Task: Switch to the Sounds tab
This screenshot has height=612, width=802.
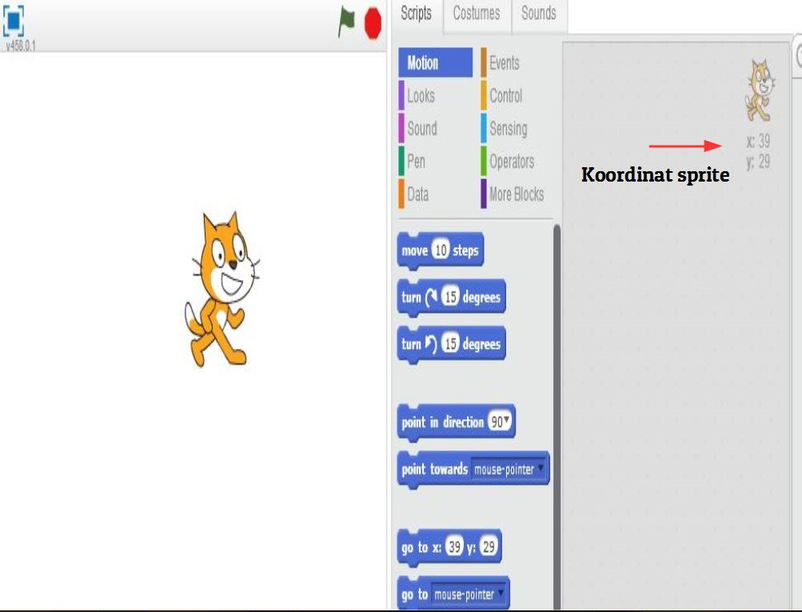Action: pos(539,14)
